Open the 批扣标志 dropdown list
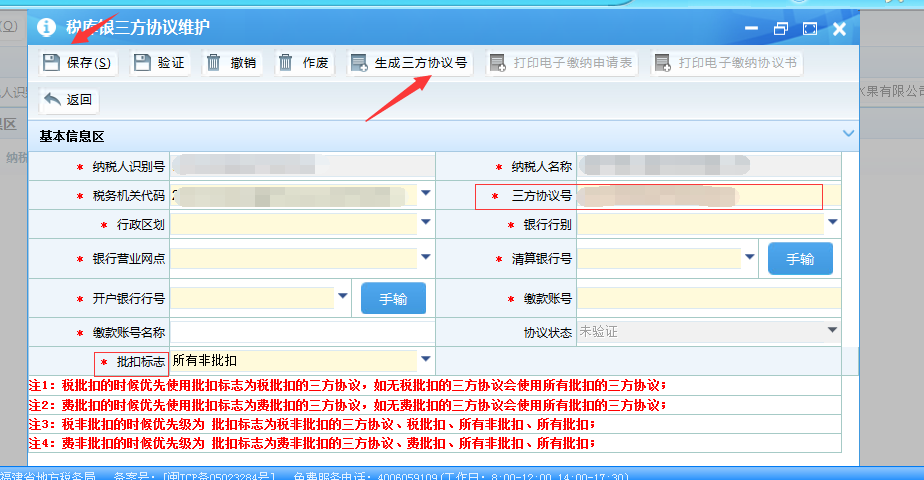 tap(425, 360)
